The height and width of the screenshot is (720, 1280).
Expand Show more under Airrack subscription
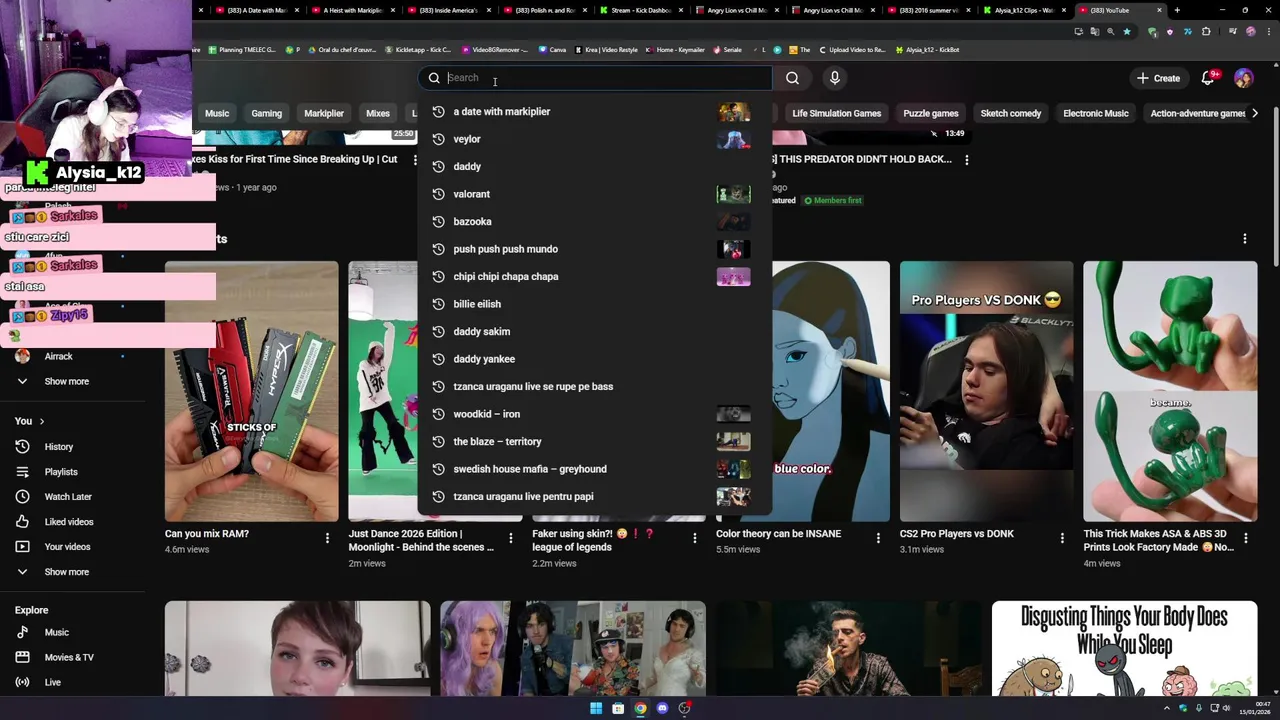(x=66, y=381)
